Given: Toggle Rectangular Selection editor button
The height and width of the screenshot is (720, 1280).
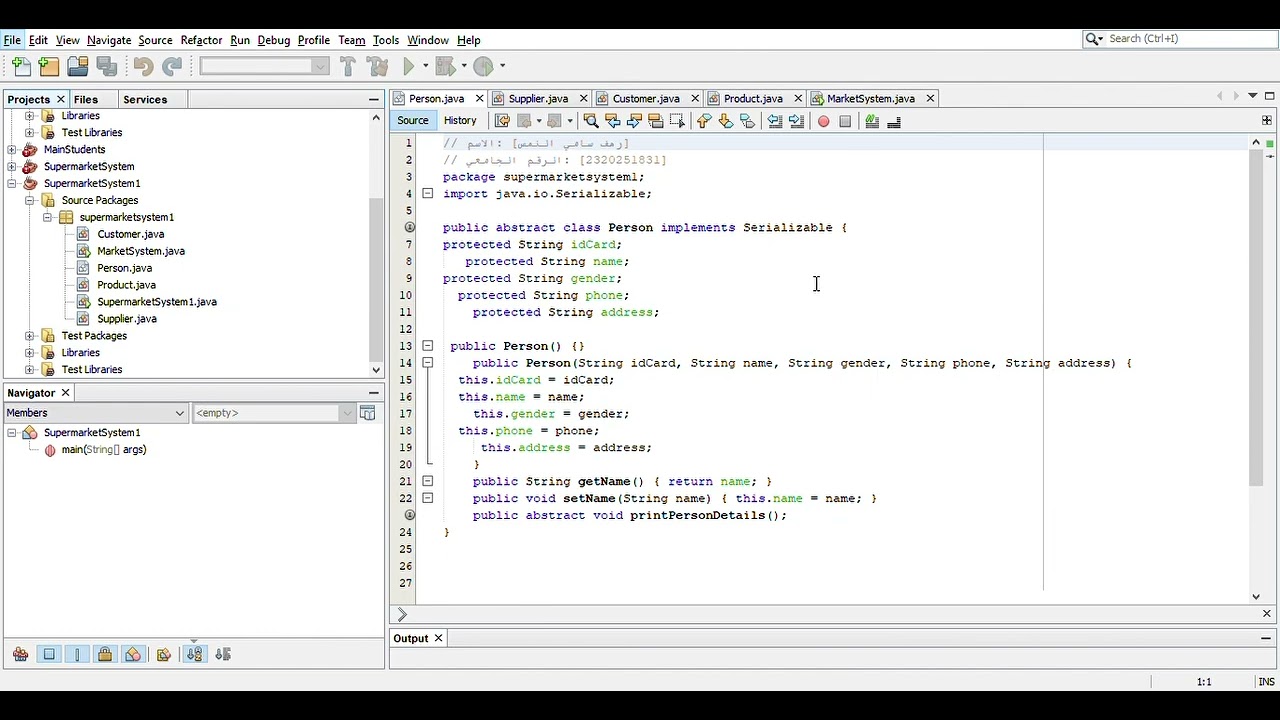Looking at the screenshot, I should (x=677, y=121).
